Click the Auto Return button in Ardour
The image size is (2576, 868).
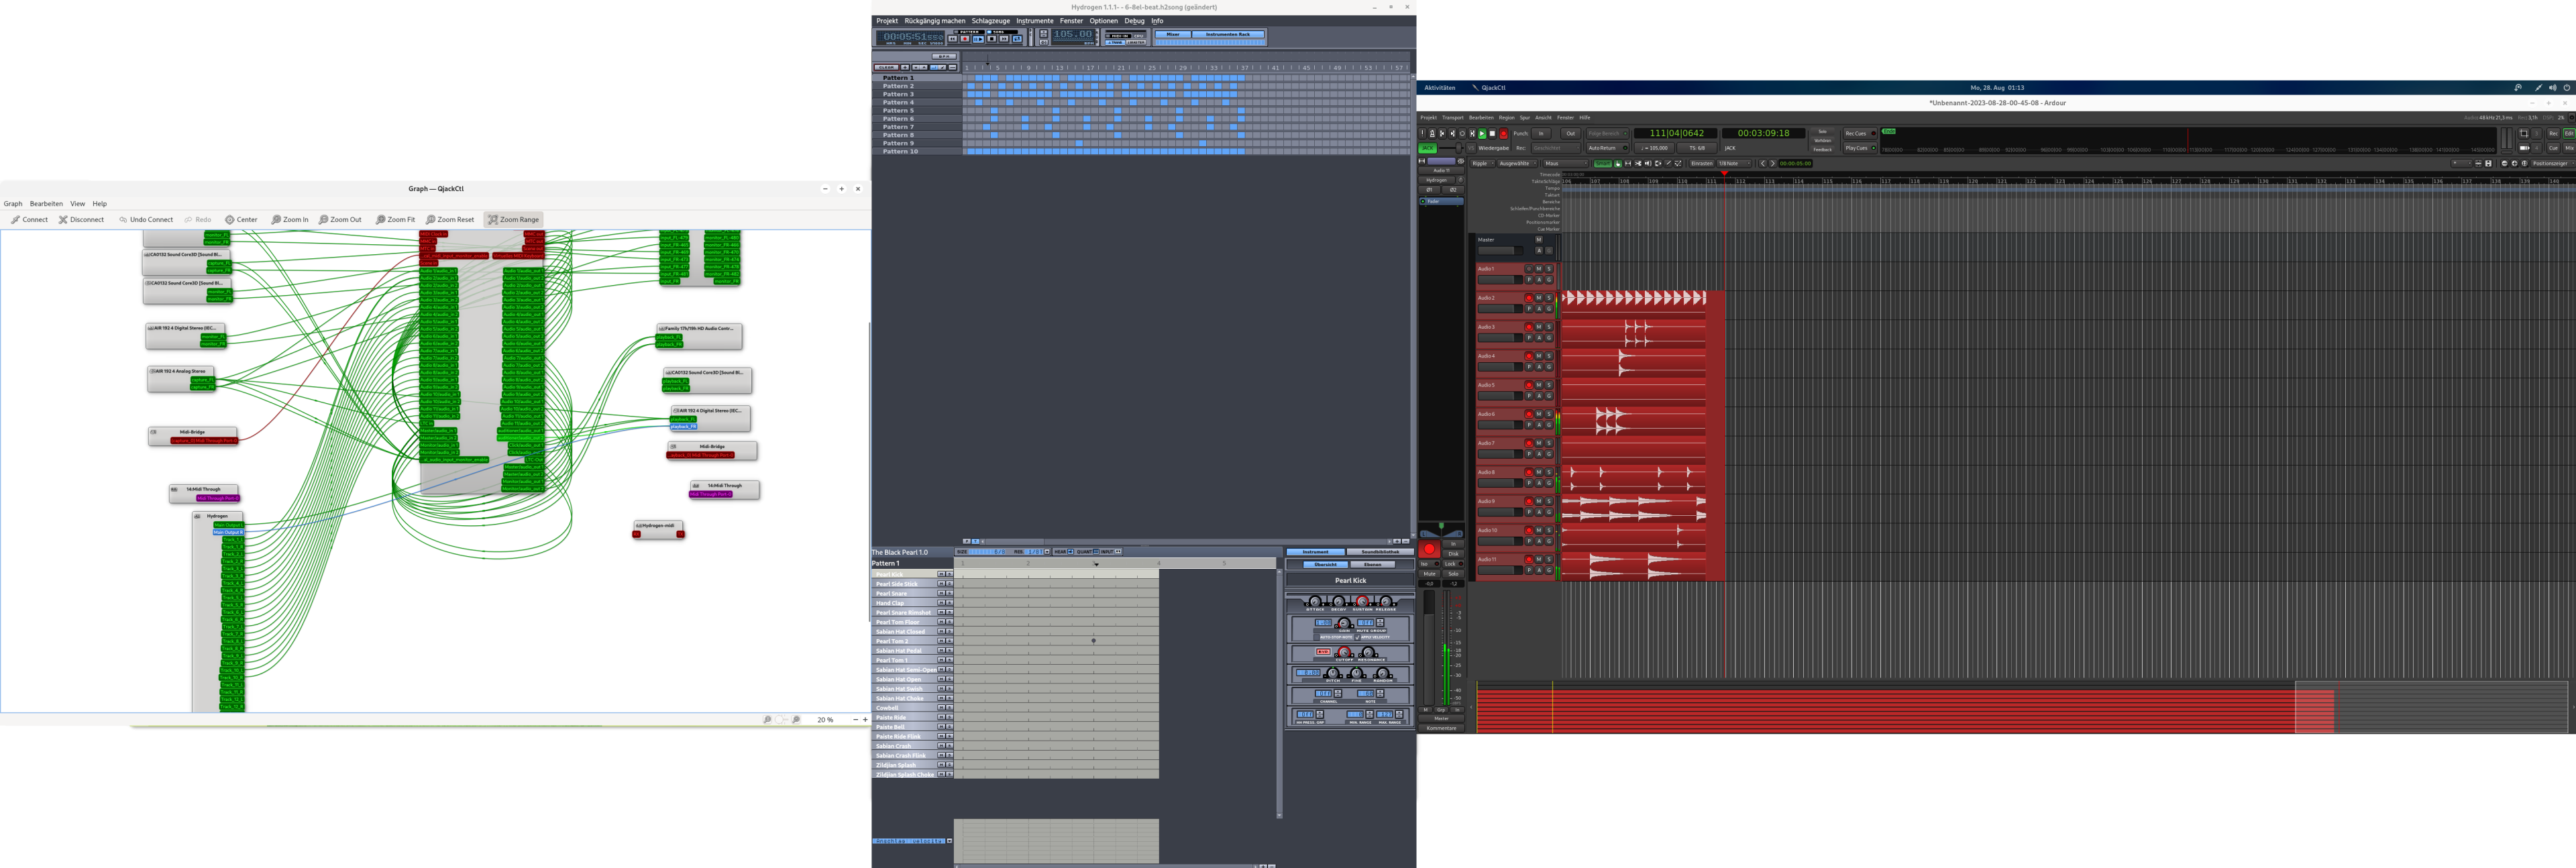1608,148
